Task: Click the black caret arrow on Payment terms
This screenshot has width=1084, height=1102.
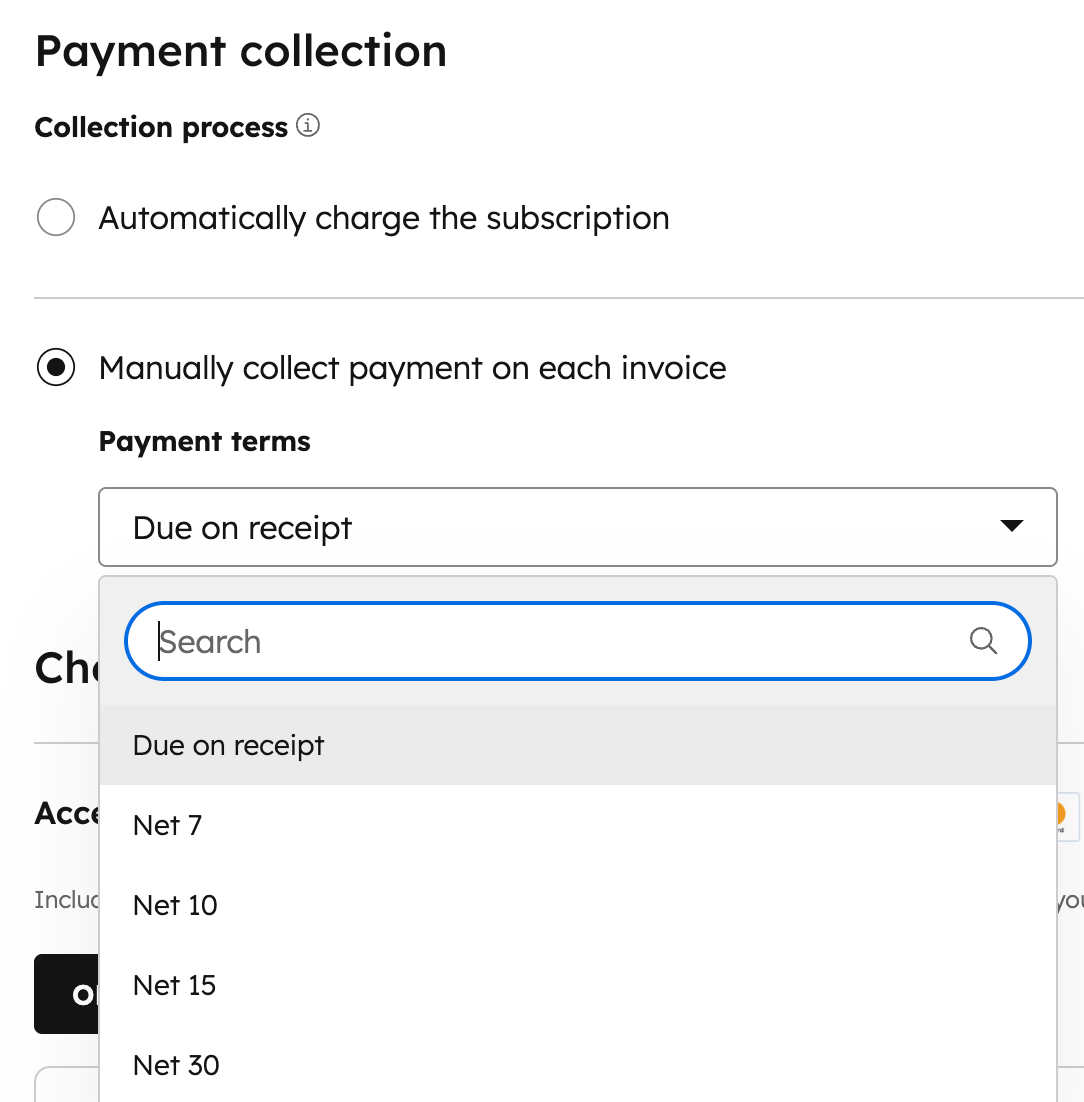Action: pyautogui.click(x=1012, y=526)
